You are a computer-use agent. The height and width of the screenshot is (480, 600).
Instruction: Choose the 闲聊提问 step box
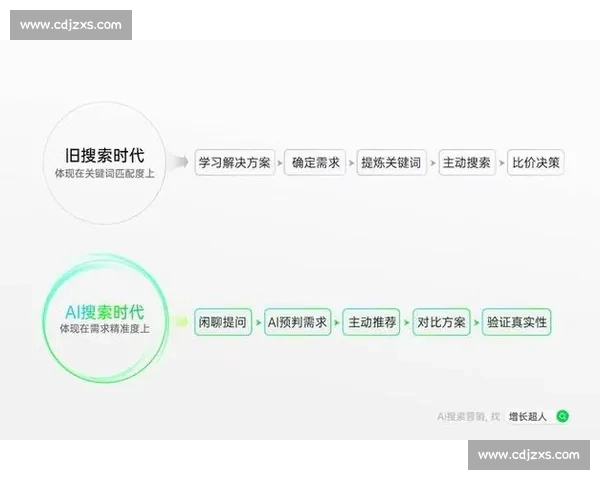pyautogui.click(x=223, y=322)
